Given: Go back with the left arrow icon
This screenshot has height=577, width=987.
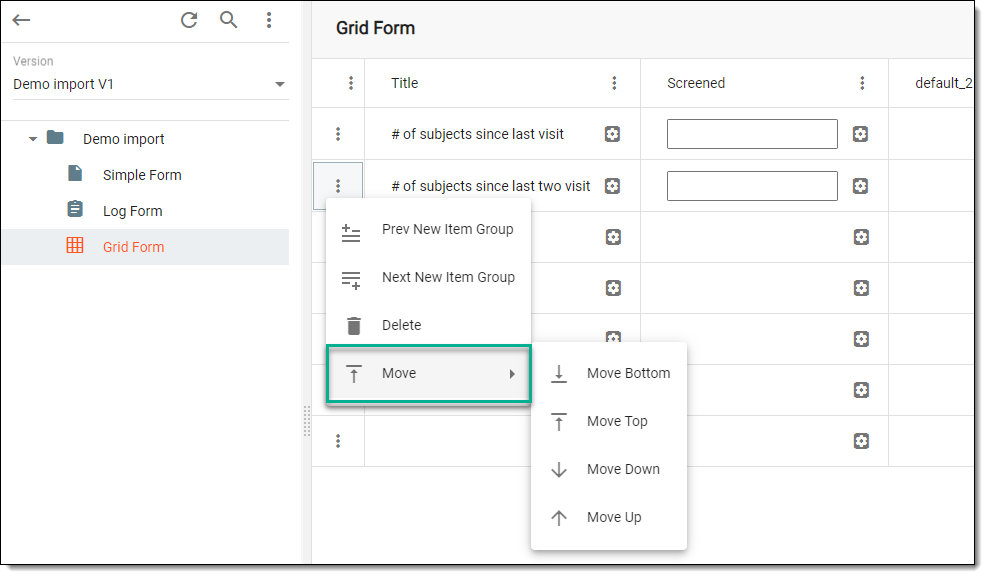Looking at the screenshot, I should (x=21, y=20).
